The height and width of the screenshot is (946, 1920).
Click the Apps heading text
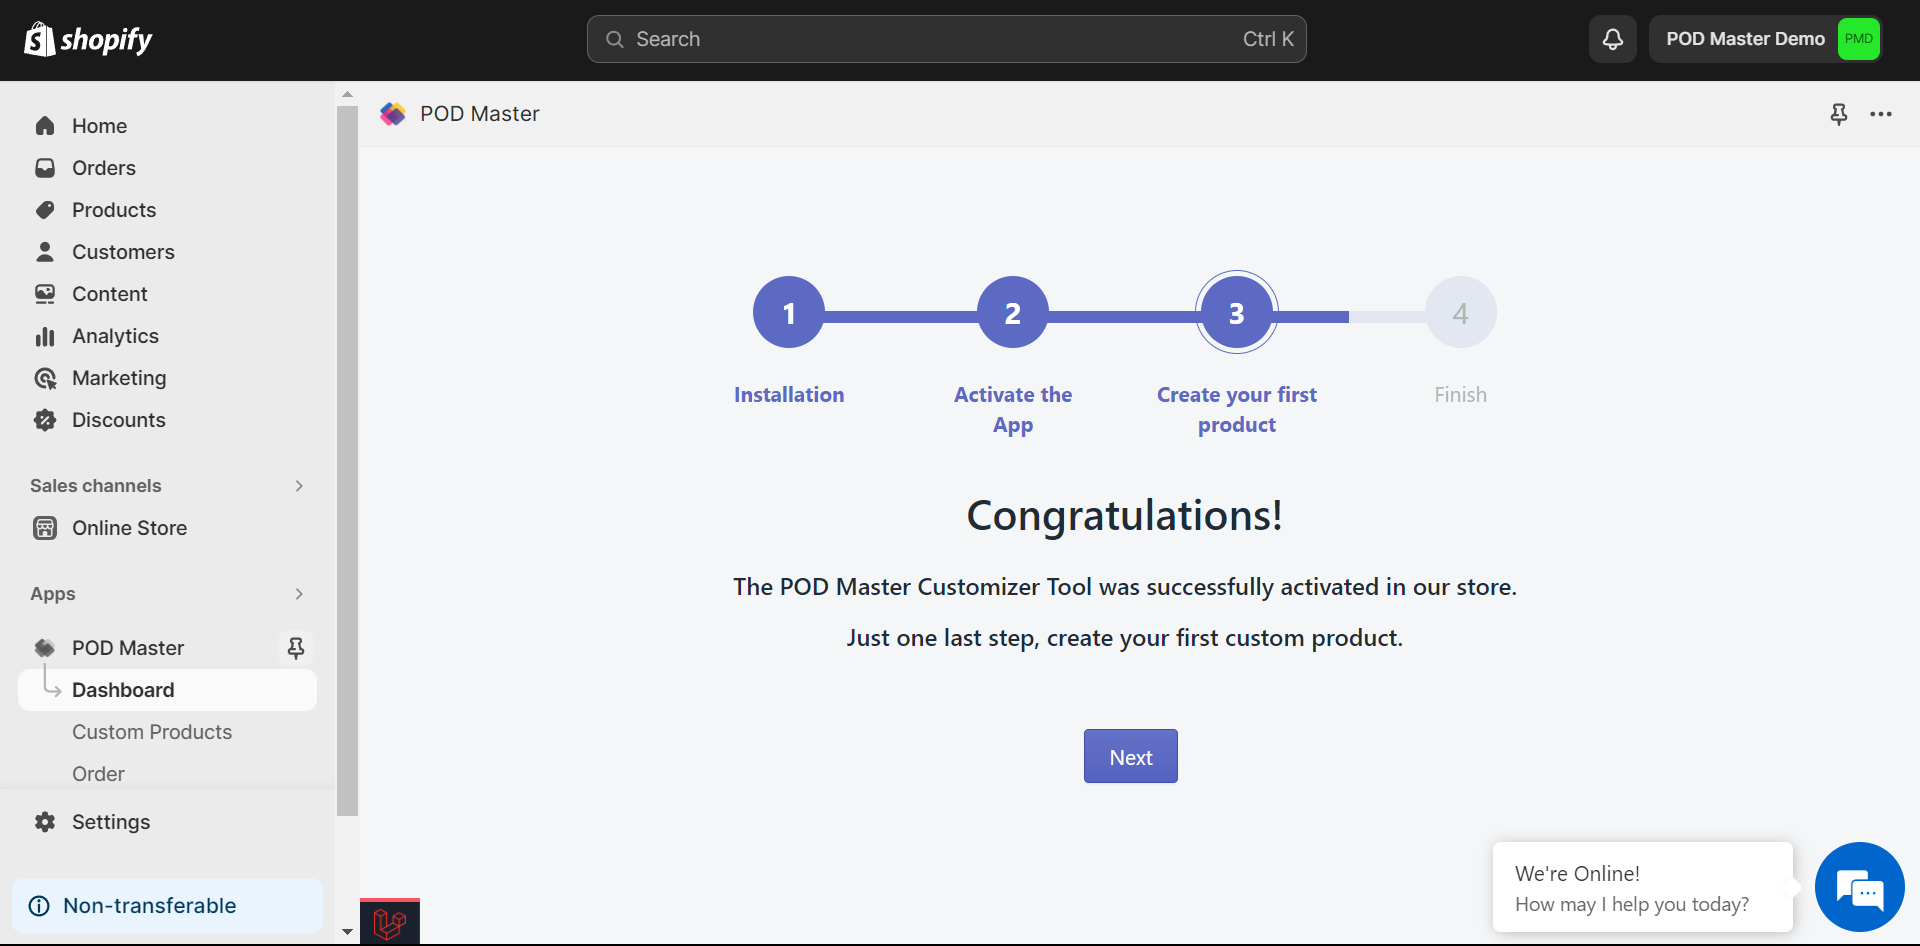[53, 594]
